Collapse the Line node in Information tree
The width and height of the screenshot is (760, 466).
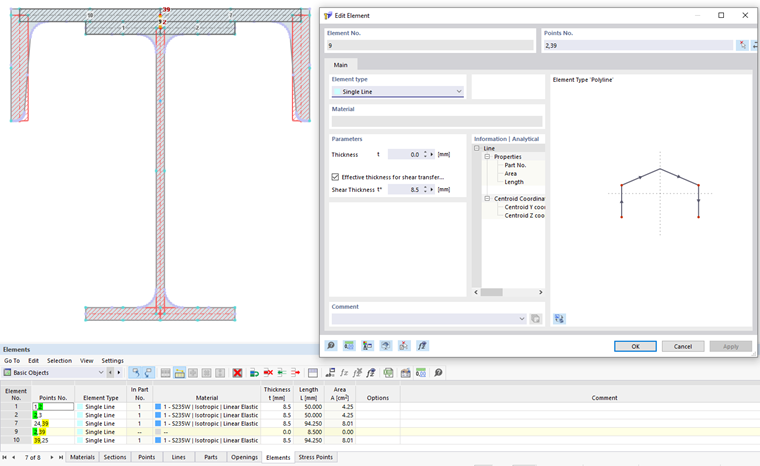tap(477, 148)
